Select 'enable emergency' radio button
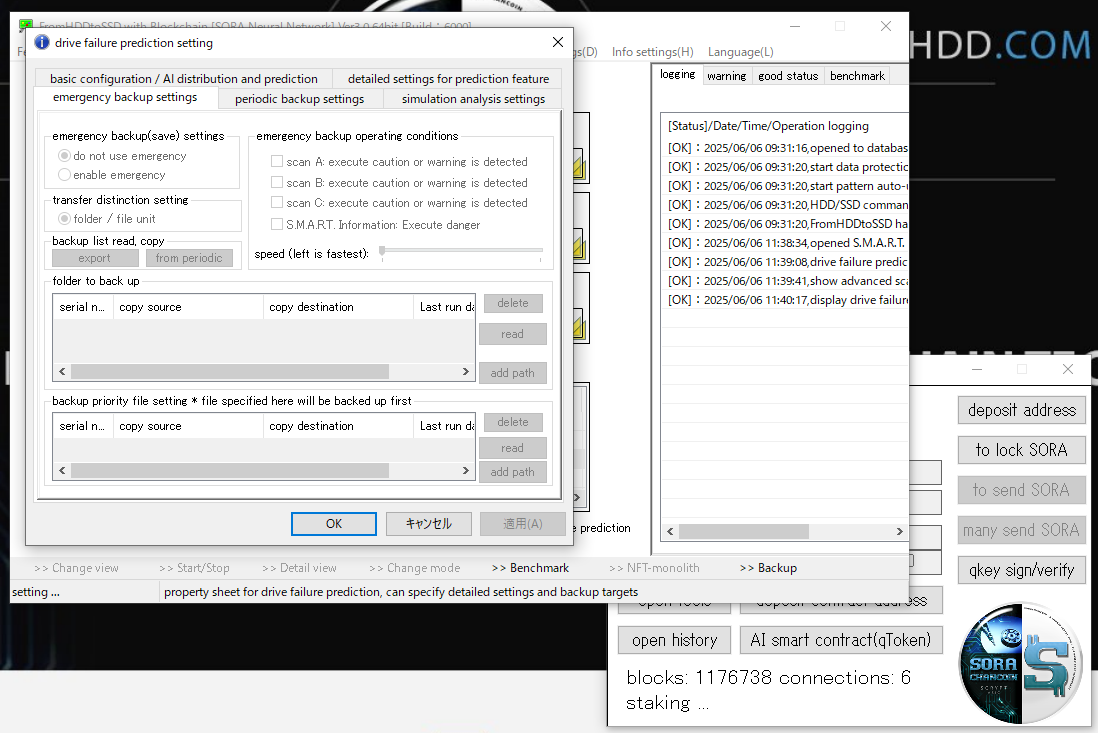The width and height of the screenshot is (1098, 733). tap(64, 174)
